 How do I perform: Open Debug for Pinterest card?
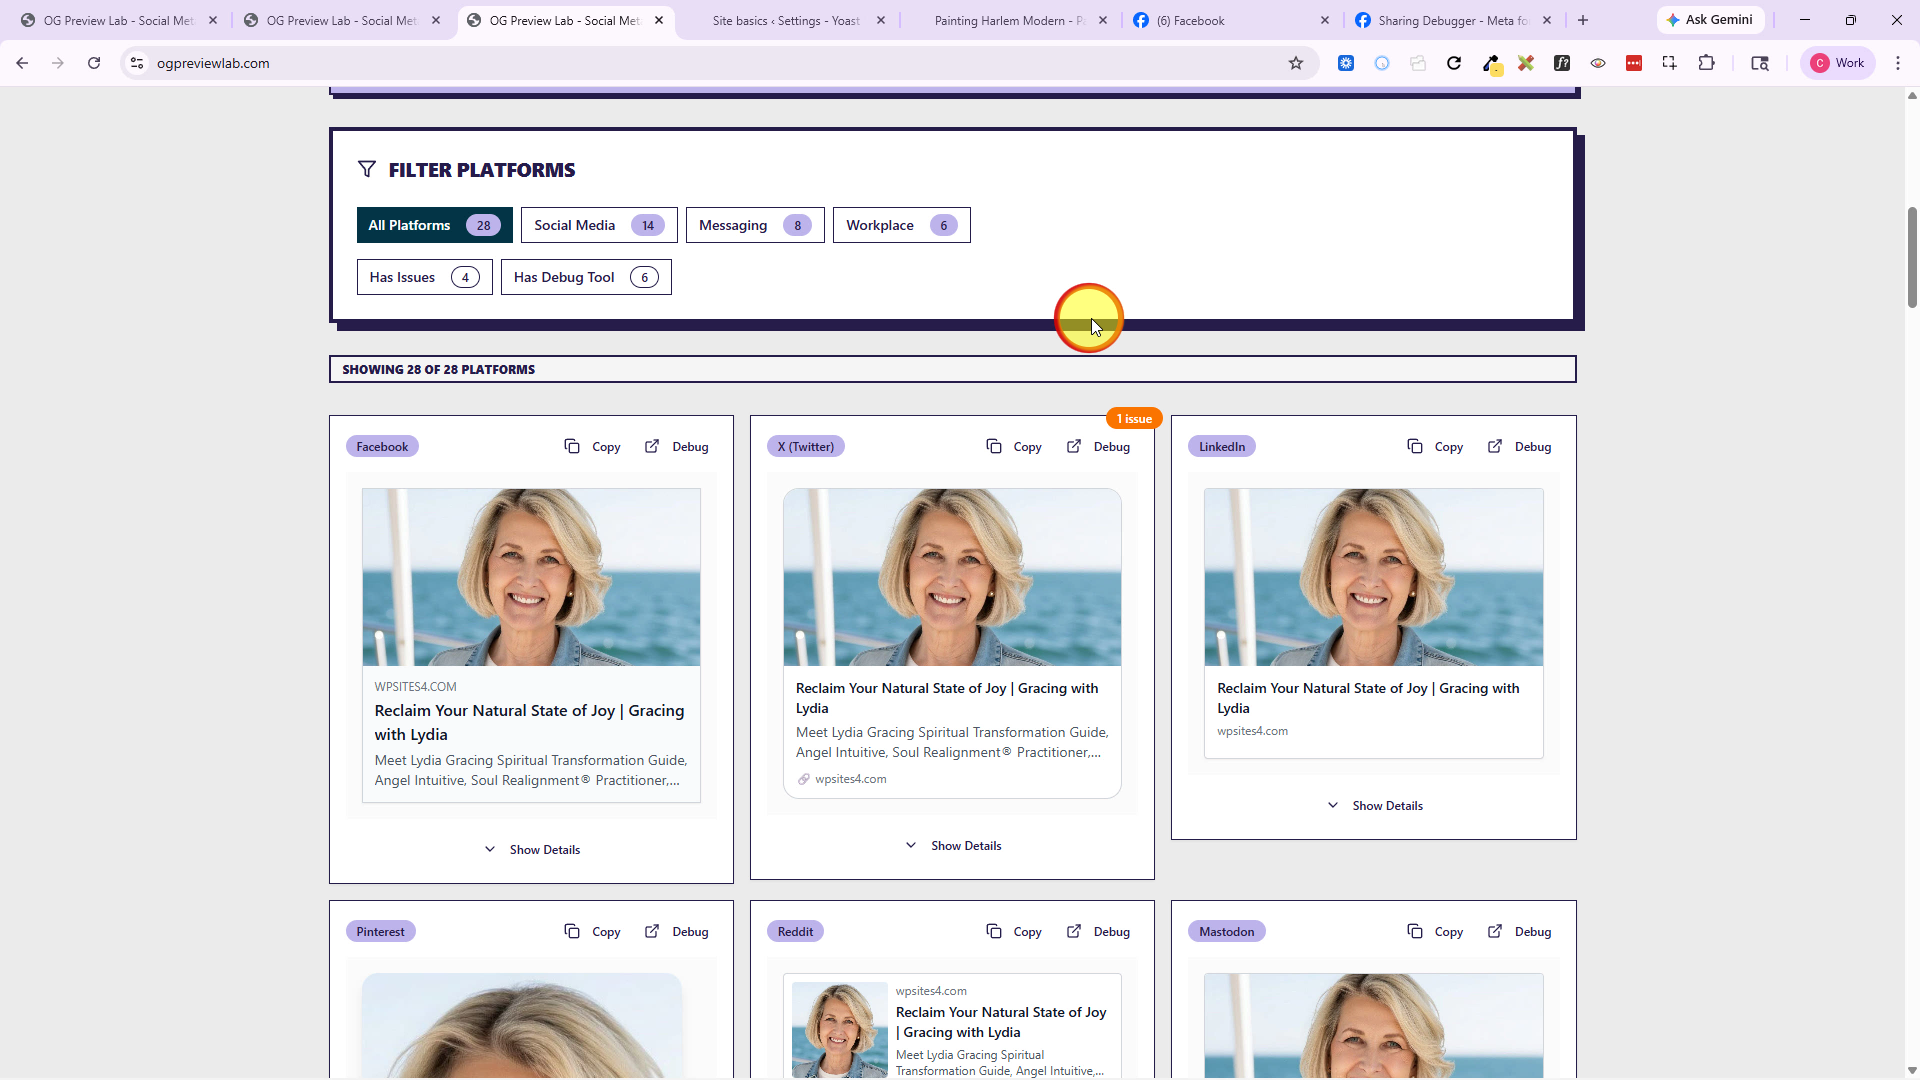click(x=677, y=932)
